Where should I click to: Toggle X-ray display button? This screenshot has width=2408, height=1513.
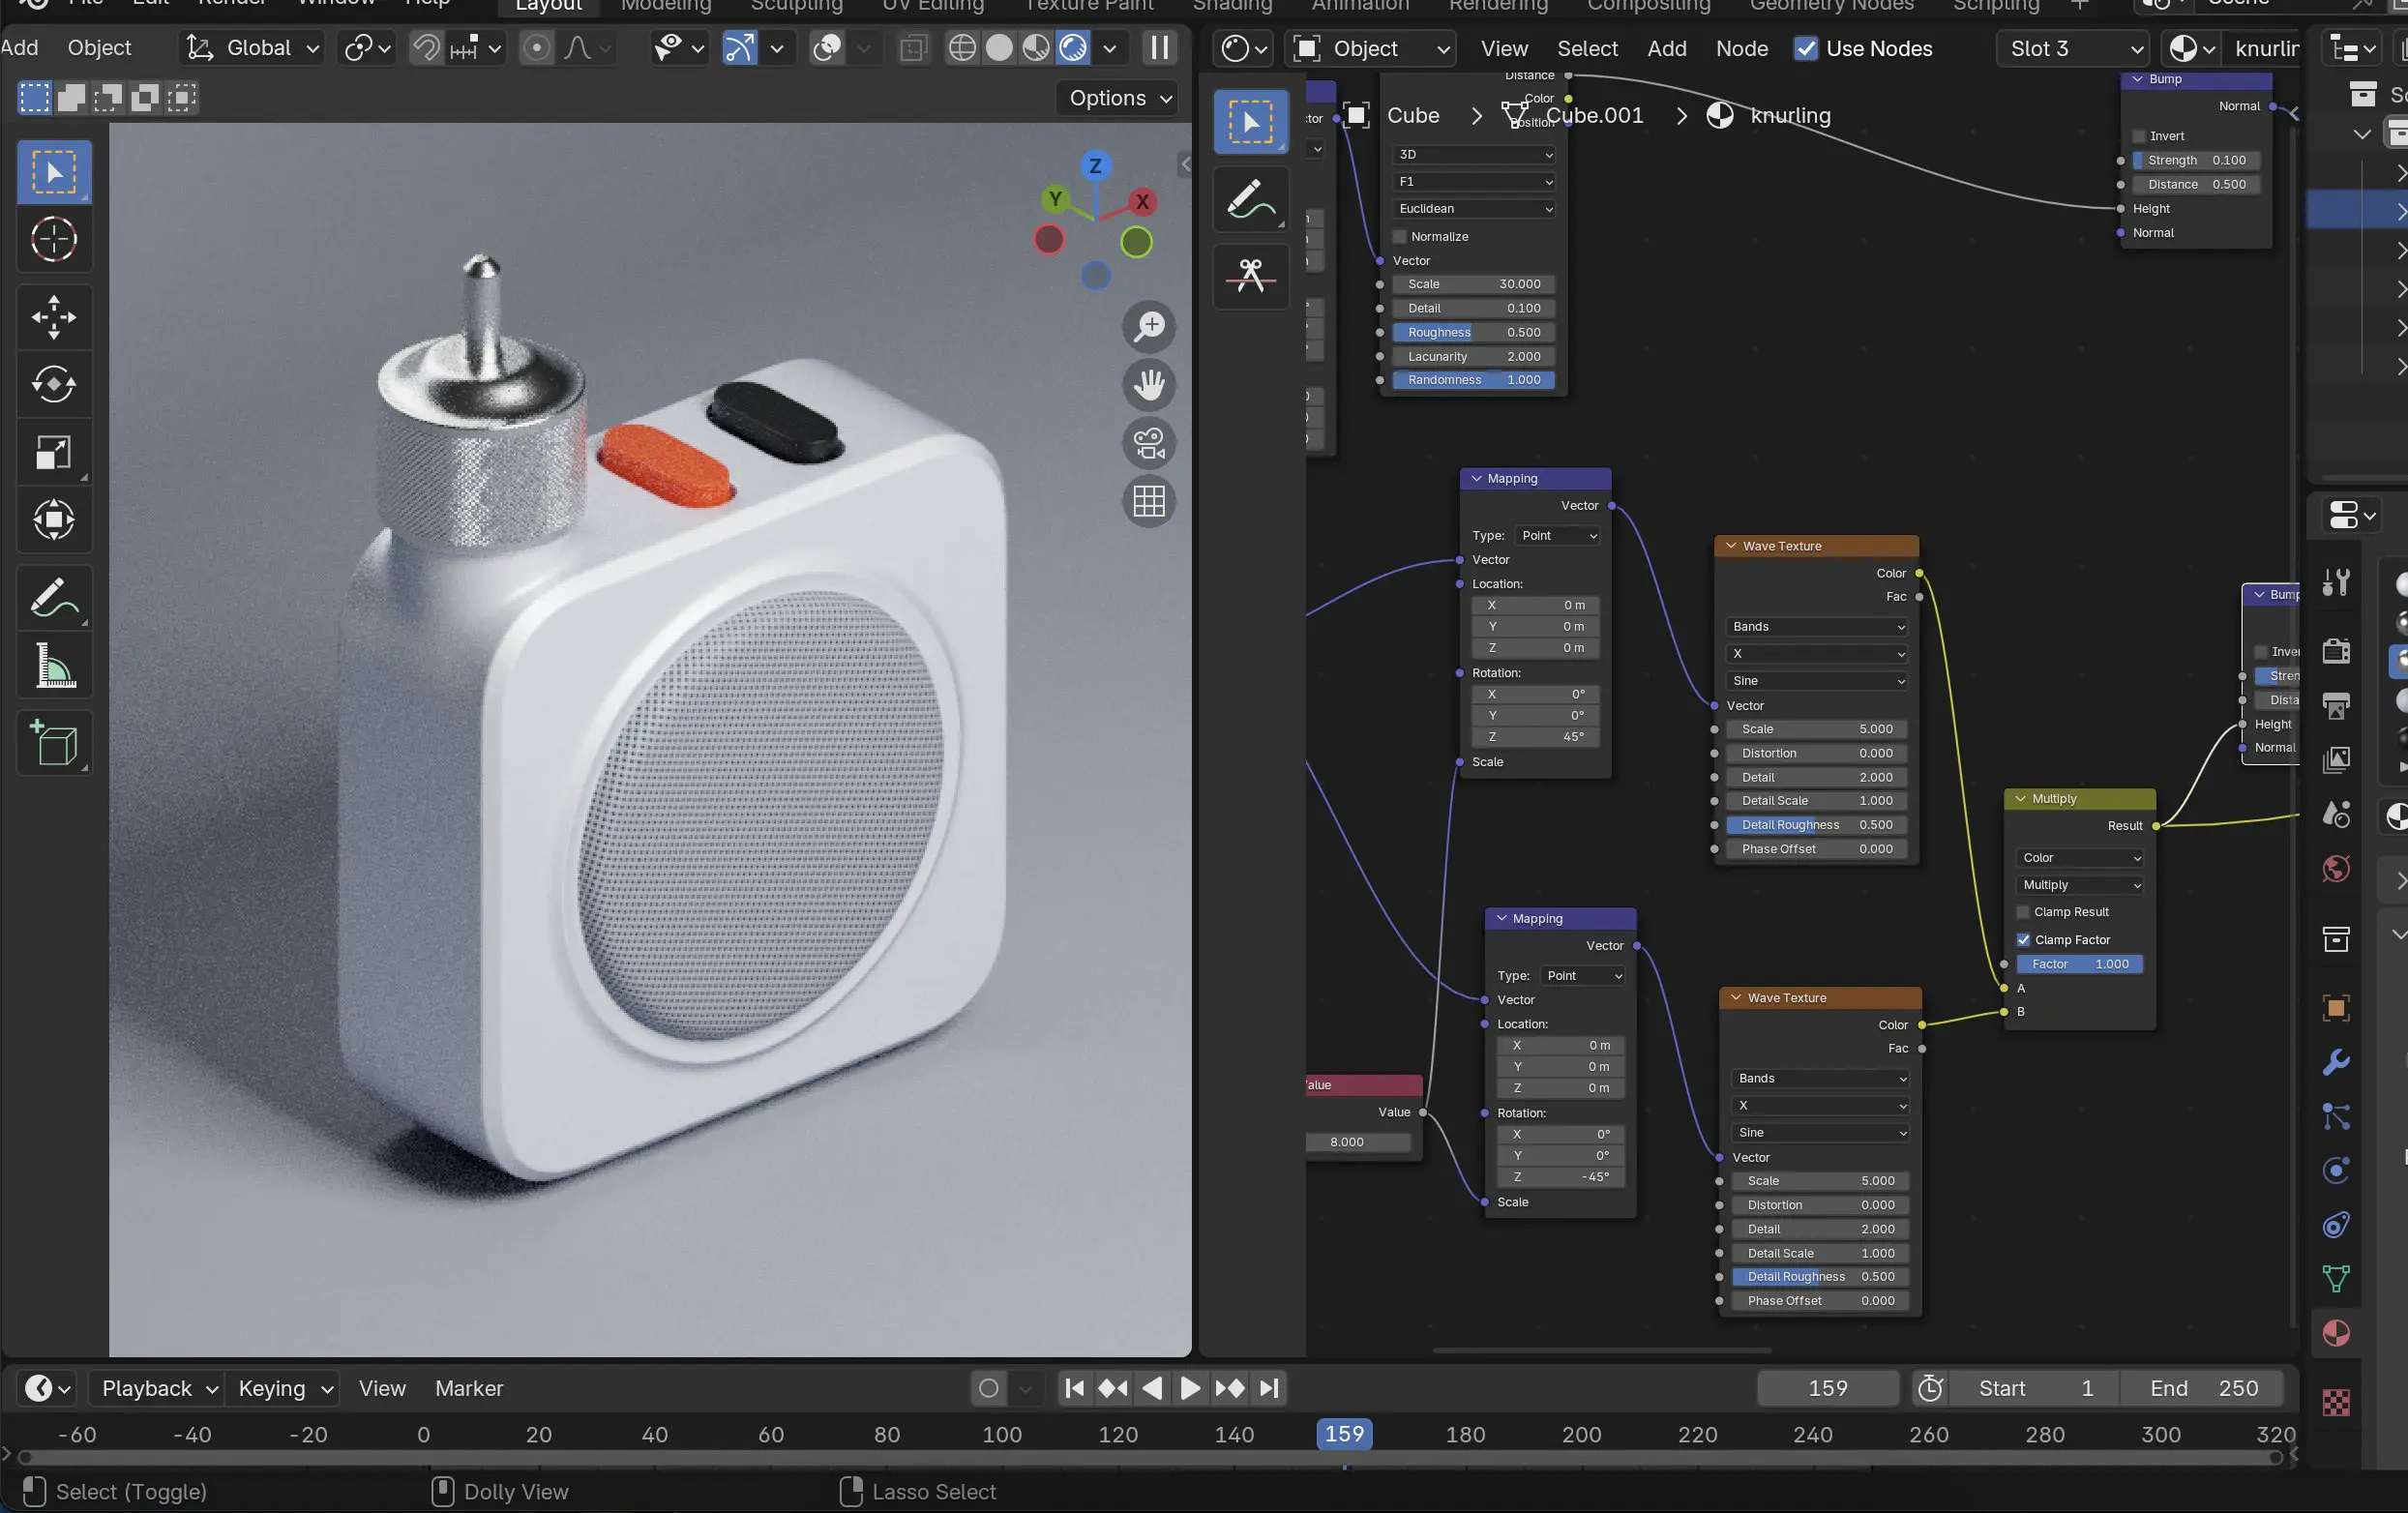click(913, 48)
